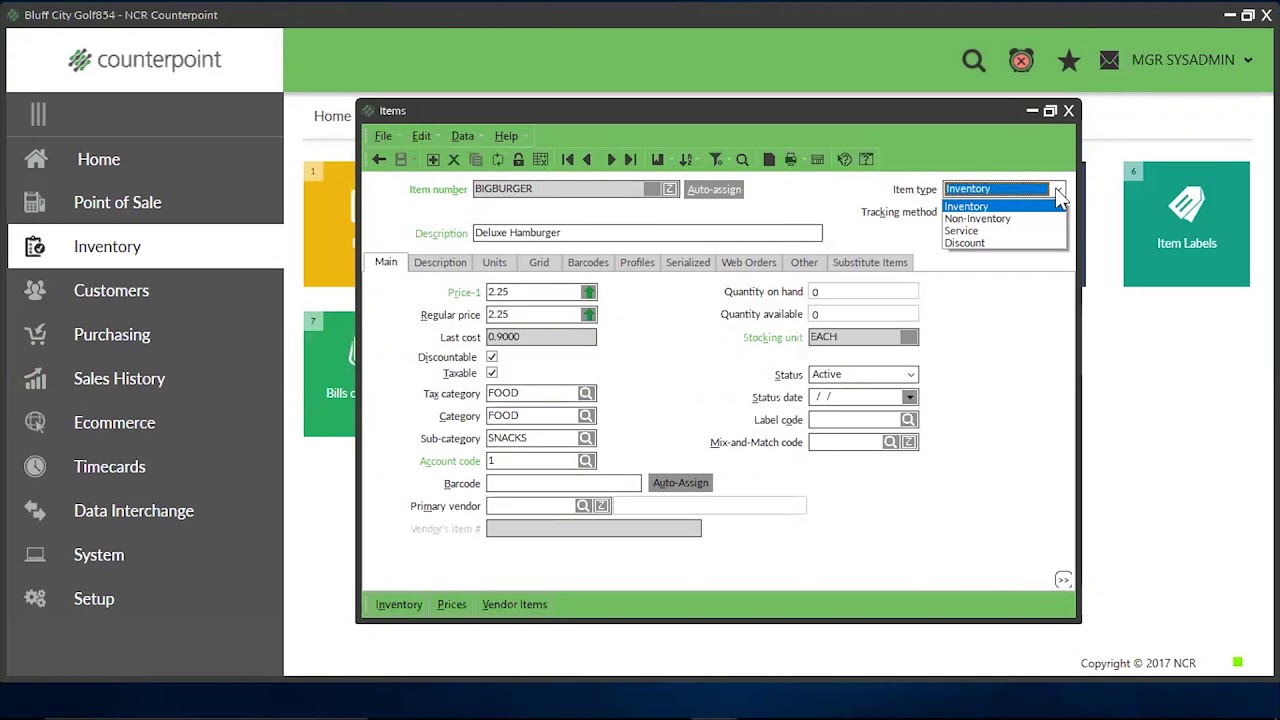Look up Primary vendor value

point(583,506)
